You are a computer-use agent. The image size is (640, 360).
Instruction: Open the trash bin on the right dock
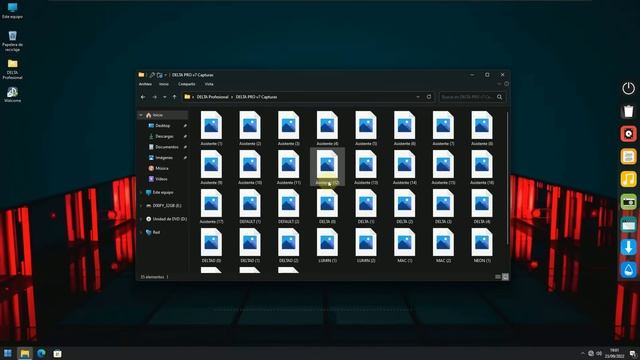[628, 111]
